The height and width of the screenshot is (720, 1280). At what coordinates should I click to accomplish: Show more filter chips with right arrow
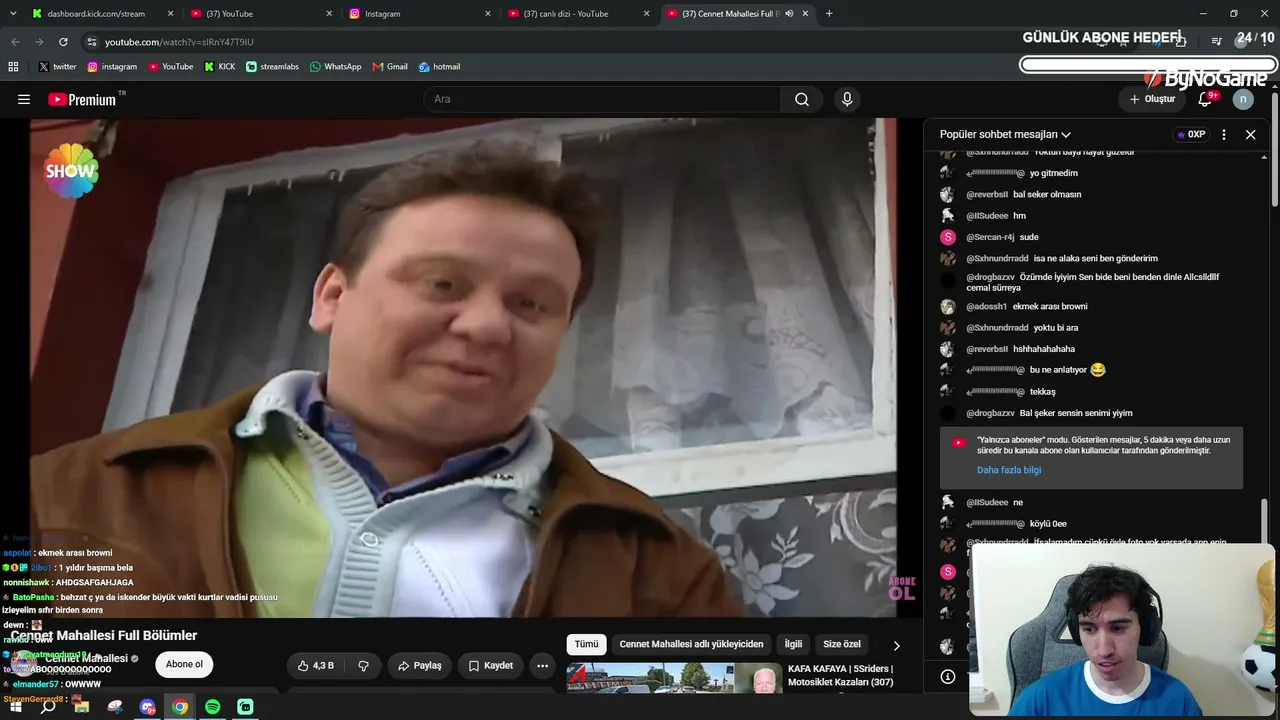pyautogui.click(x=896, y=645)
